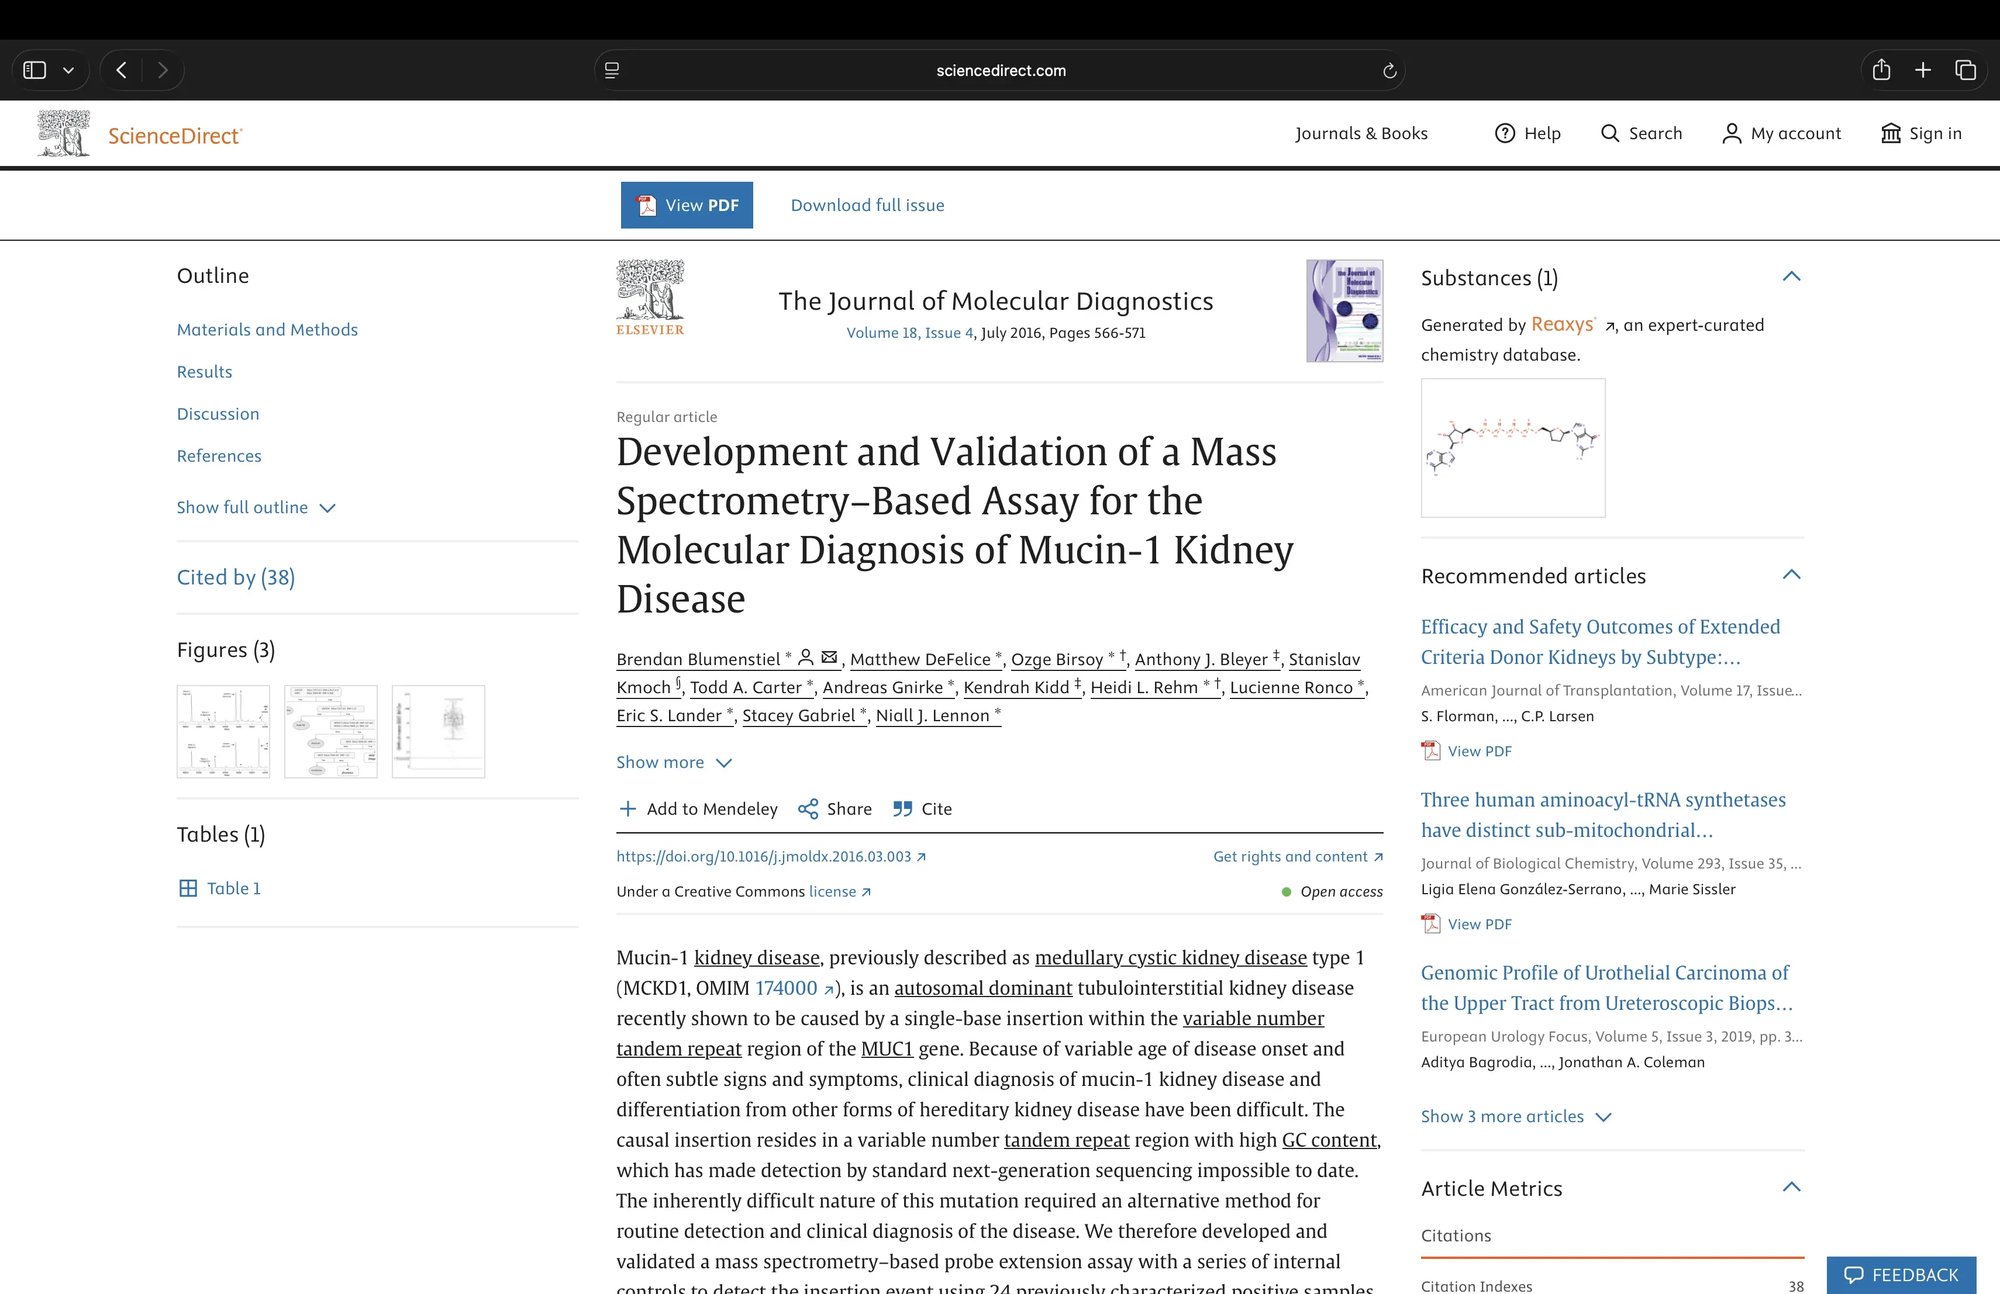The image size is (2000, 1294).
Task: Collapse the Recommended articles section
Action: tap(1791, 575)
